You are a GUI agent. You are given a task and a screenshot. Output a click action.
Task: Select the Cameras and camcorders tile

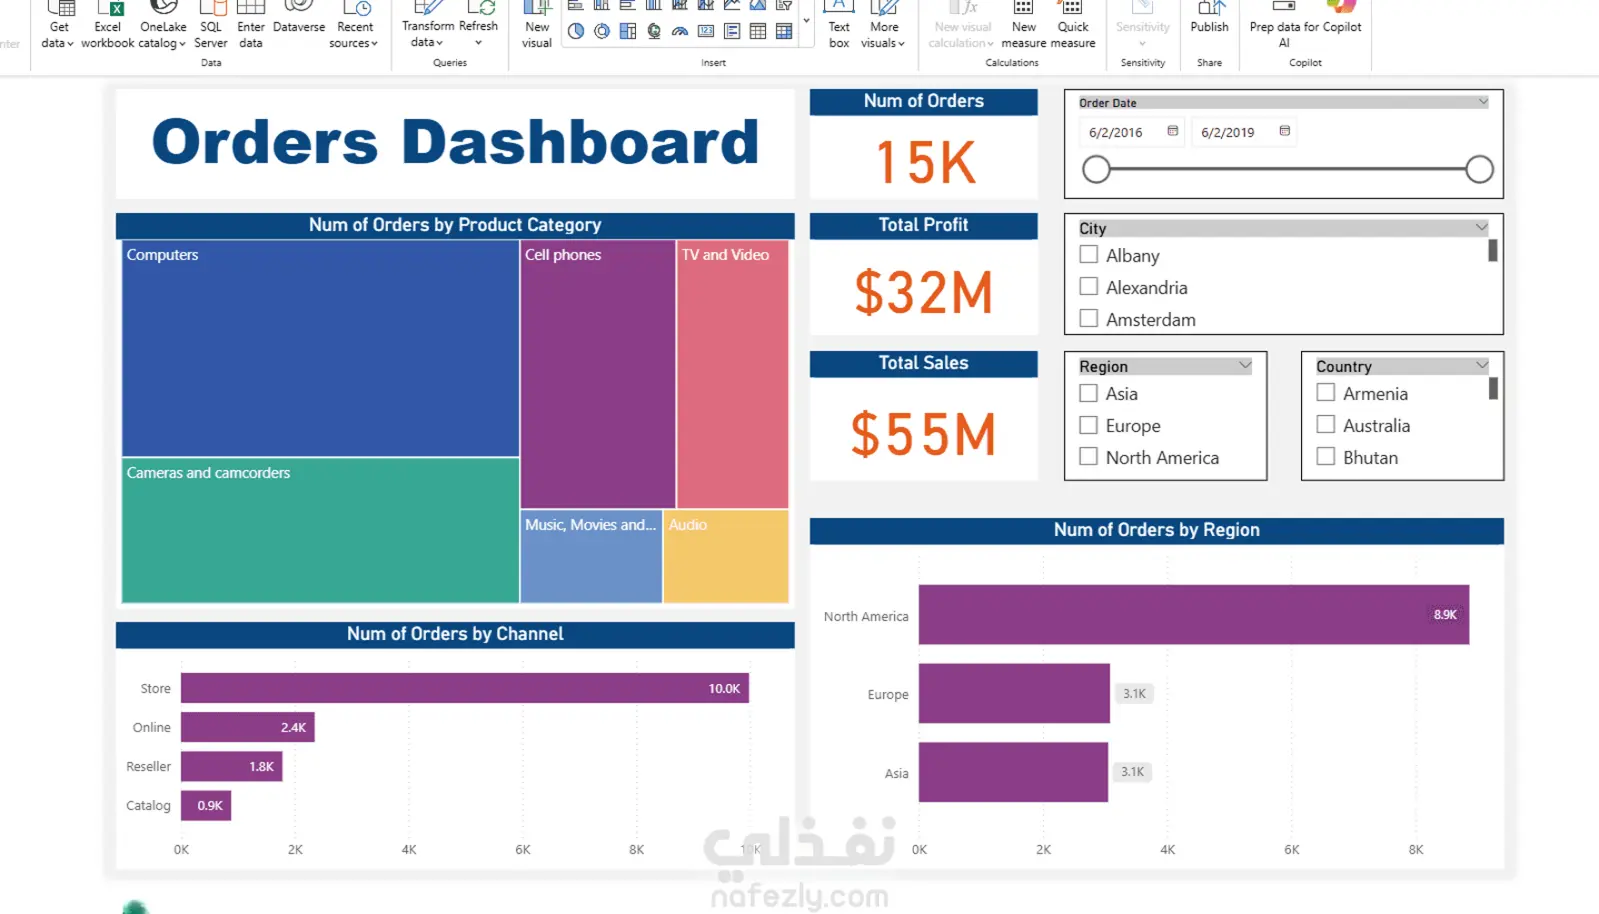point(320,530)
